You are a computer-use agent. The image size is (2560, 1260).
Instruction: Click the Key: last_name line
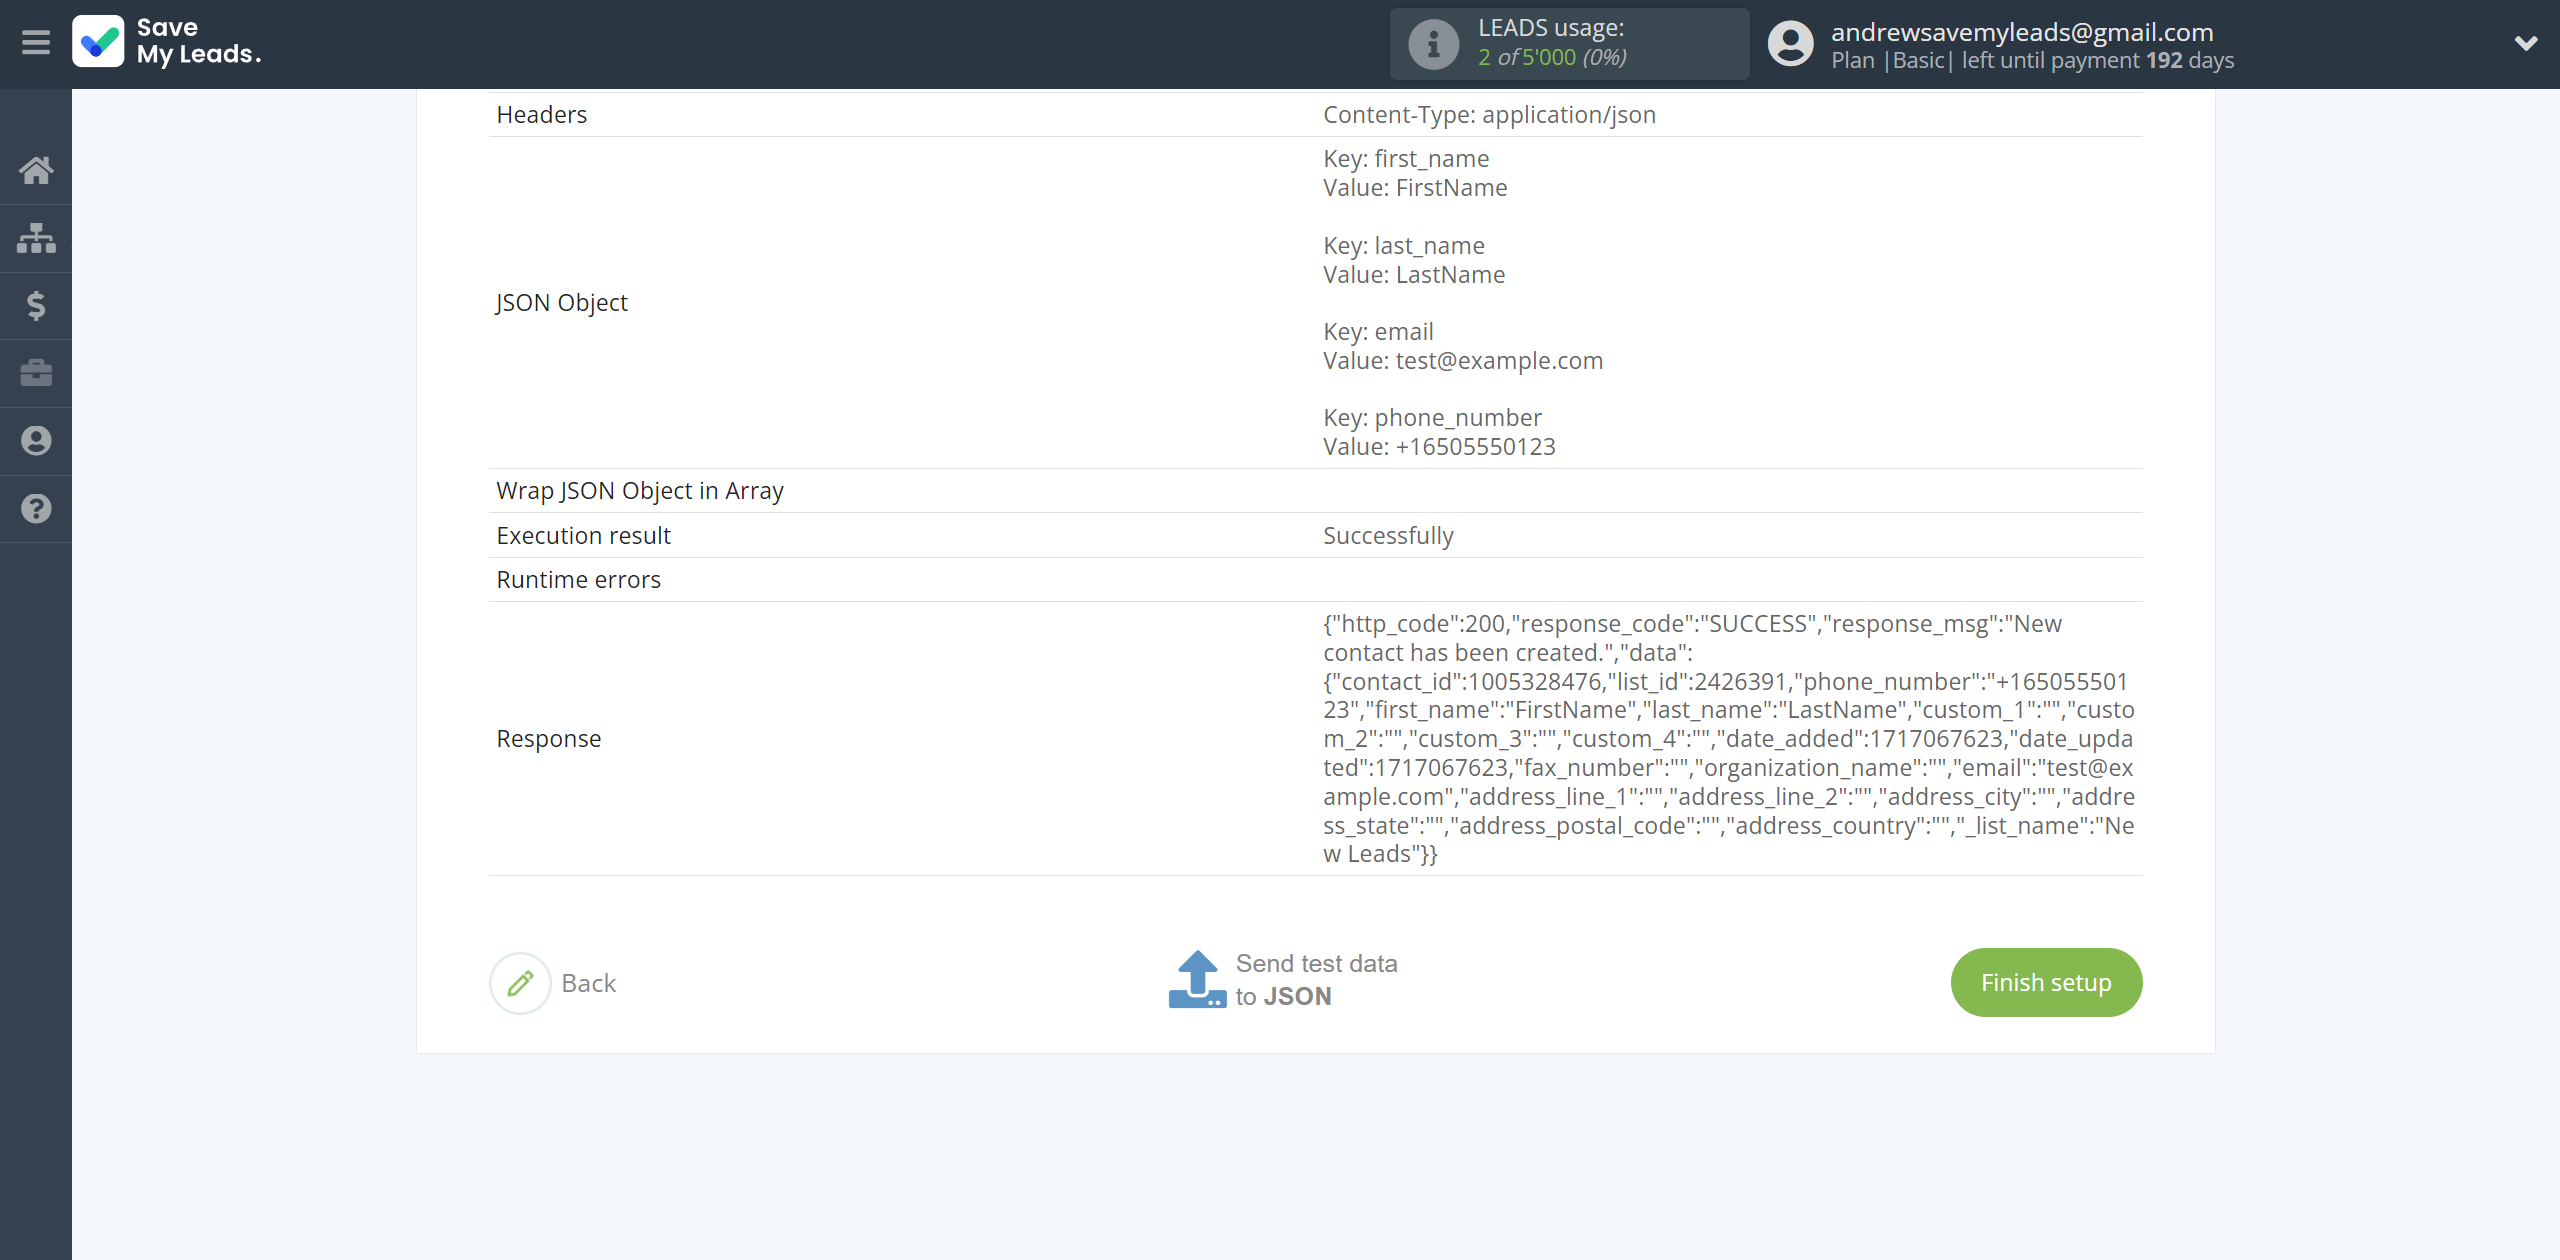pos(1404,246)
